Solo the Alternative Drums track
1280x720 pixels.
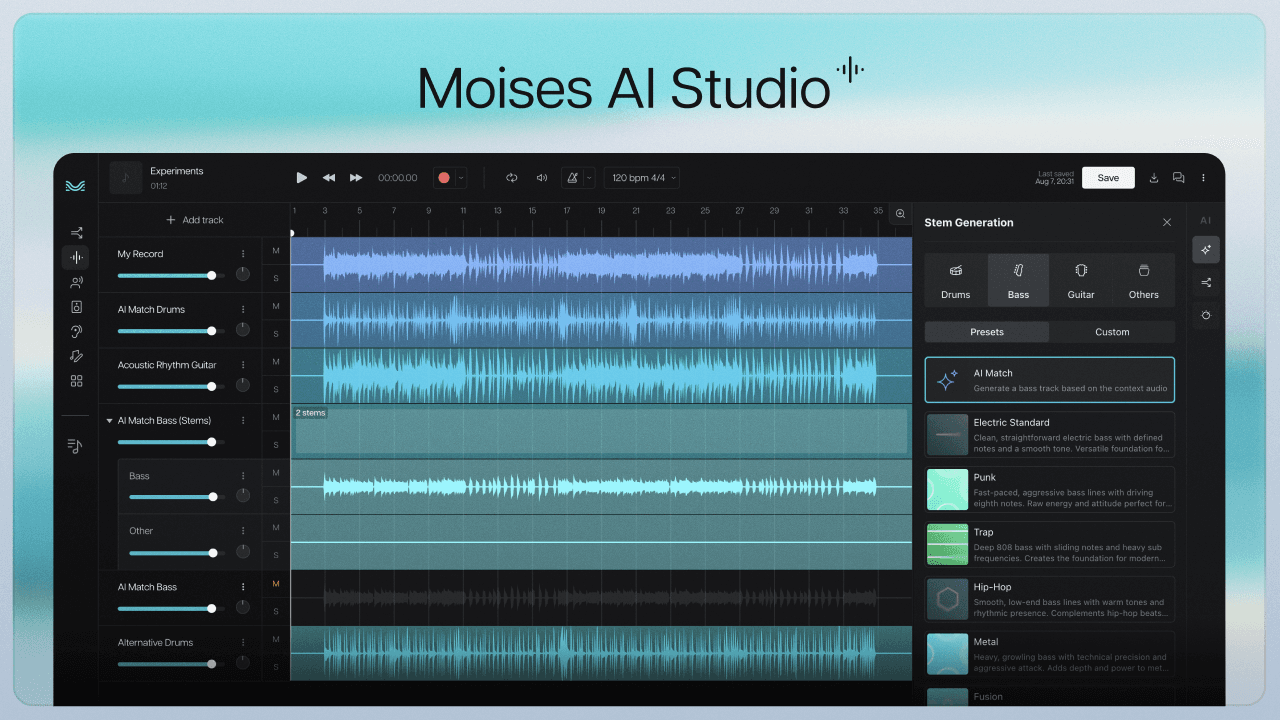[276, 667]
